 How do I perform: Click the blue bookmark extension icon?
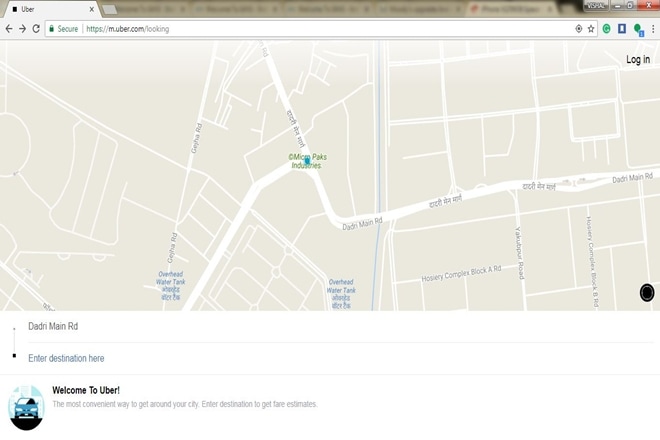point(621,29)
